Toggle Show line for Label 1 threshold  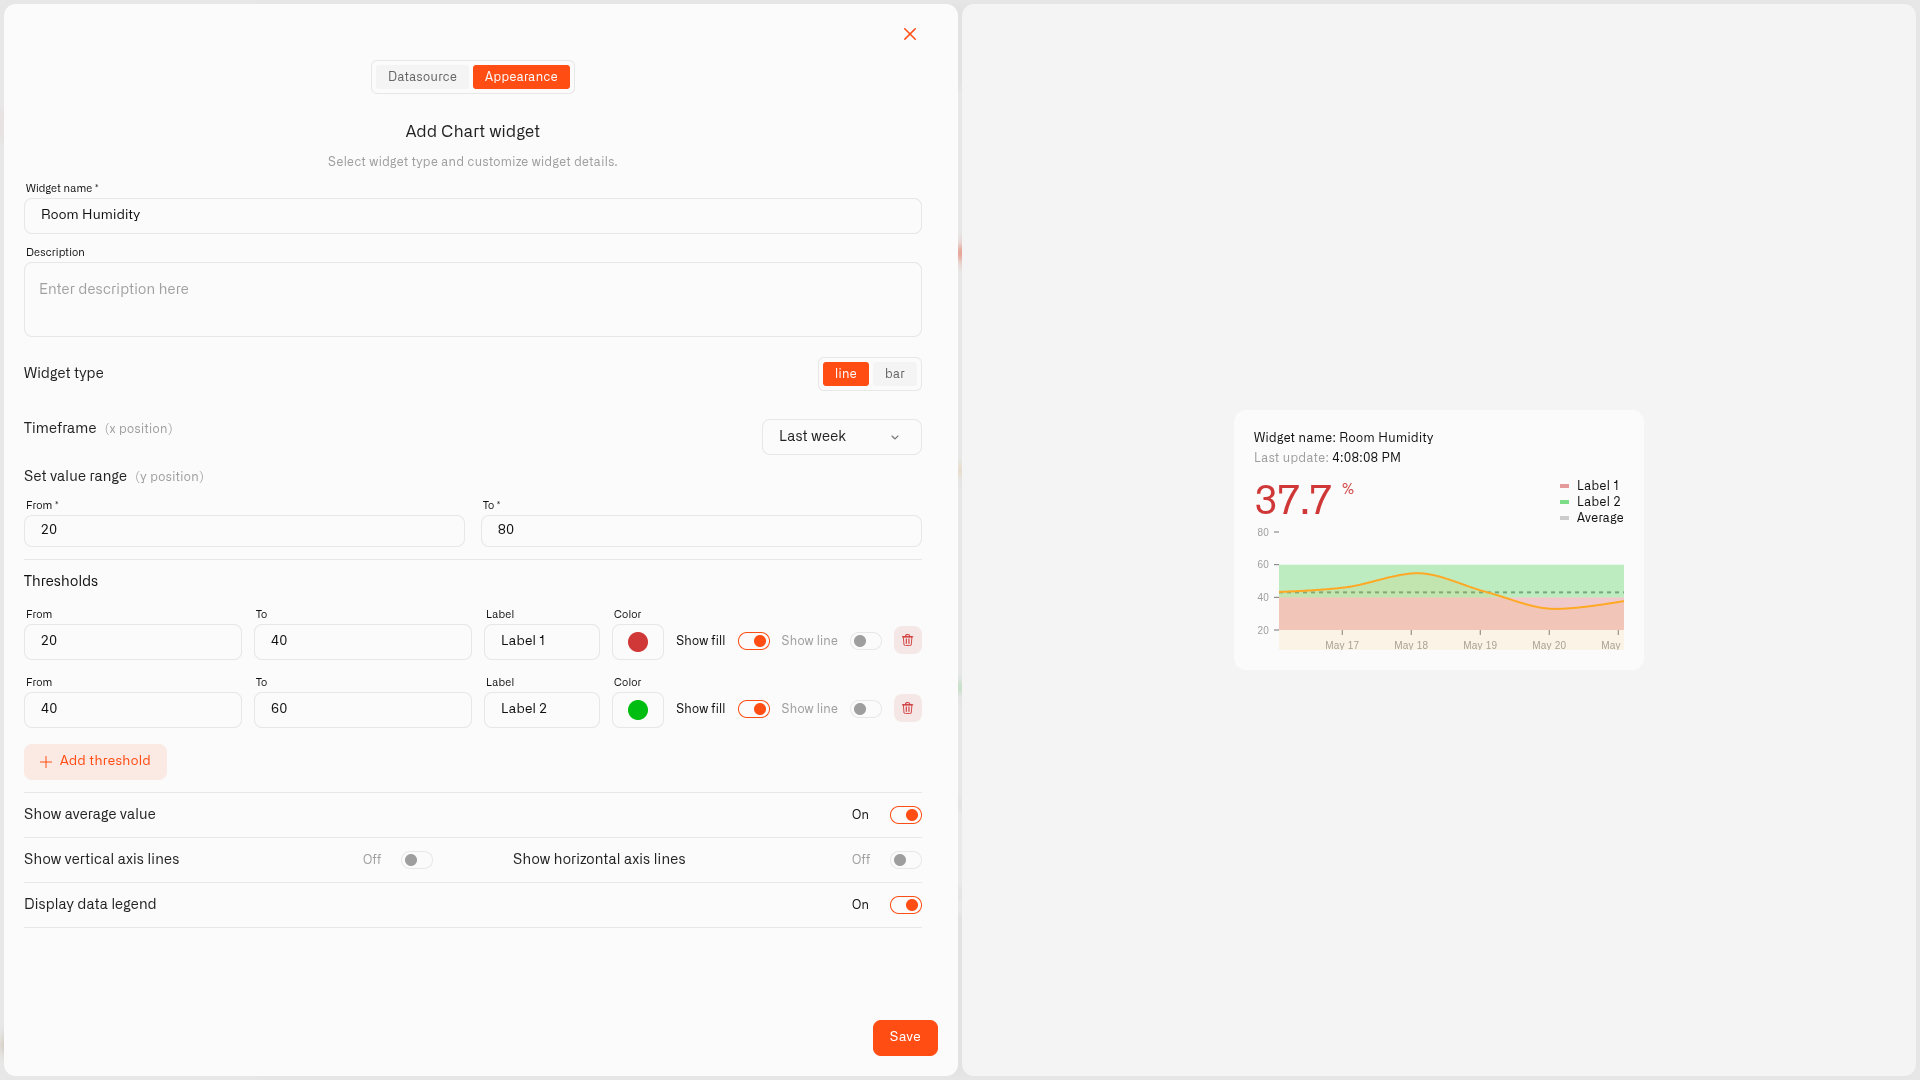tap(866, 641)
